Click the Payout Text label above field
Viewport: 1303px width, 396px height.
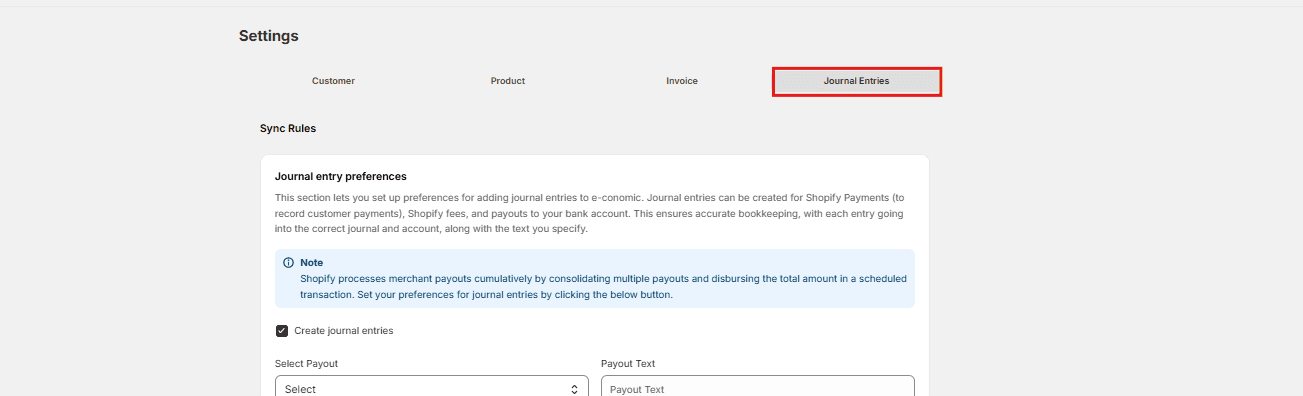(628, 364)
